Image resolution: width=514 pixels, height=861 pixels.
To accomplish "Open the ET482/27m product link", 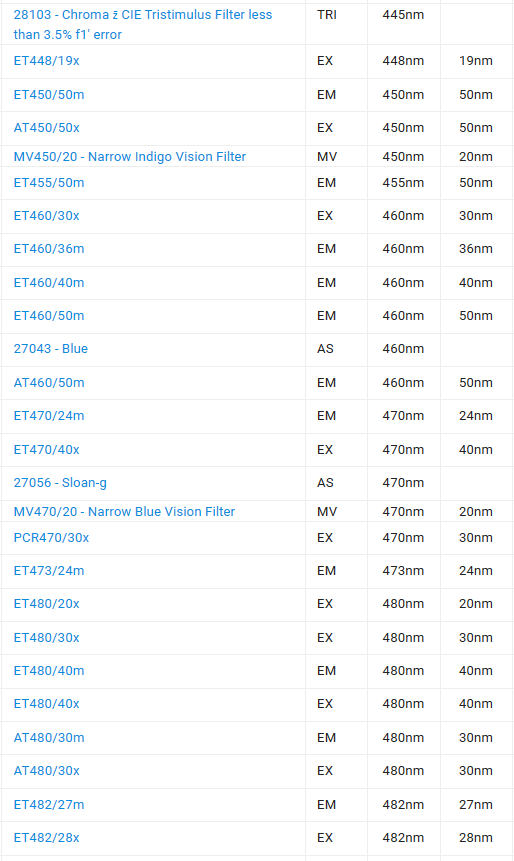I will pos(49,804).
